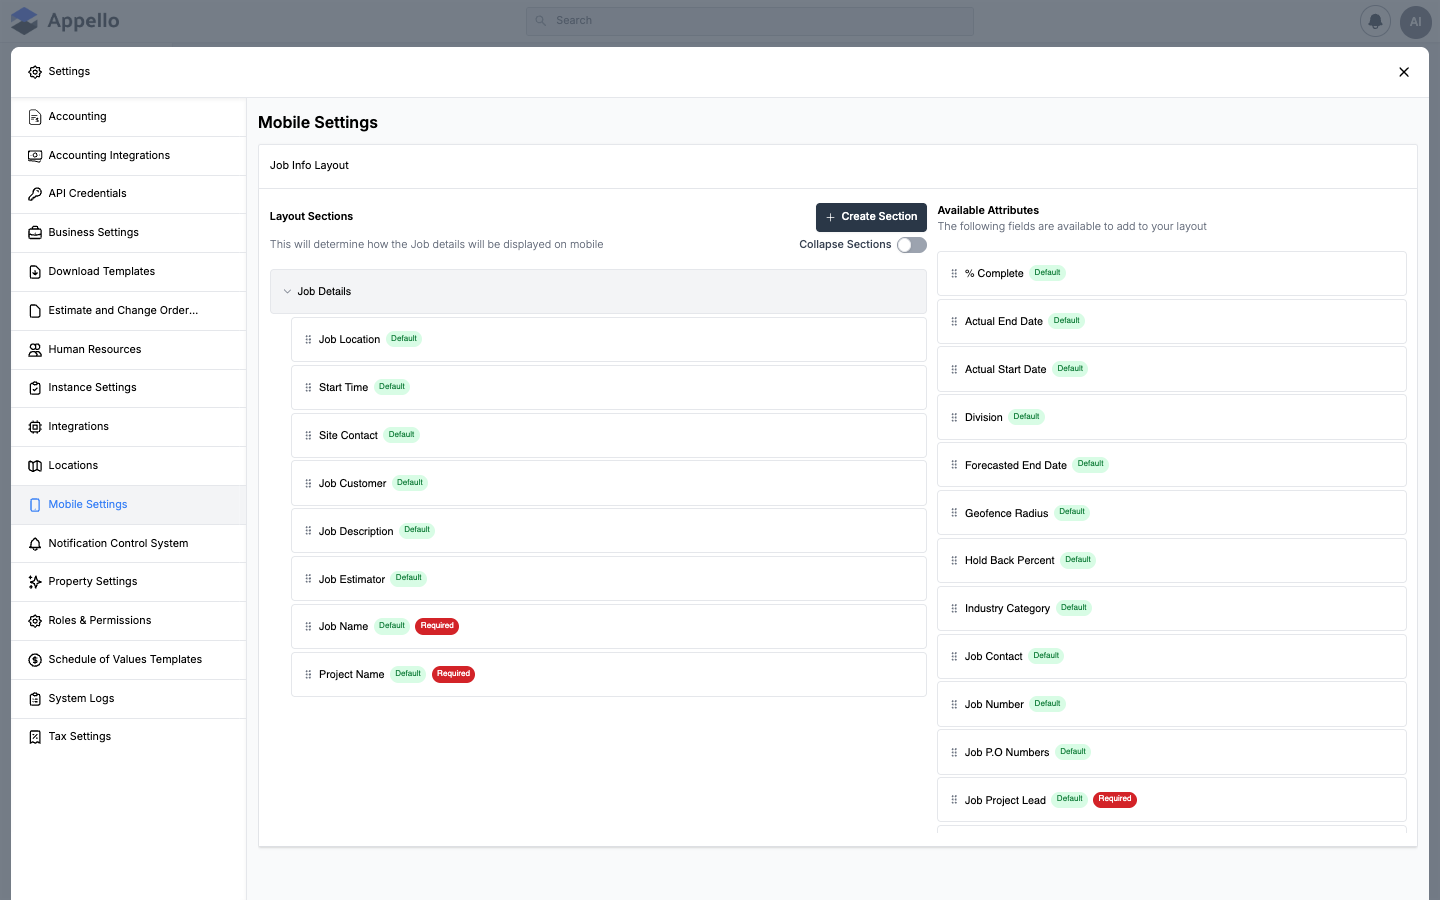
Task: Click the Notification Control System bell icon
Action: (35, 544)
